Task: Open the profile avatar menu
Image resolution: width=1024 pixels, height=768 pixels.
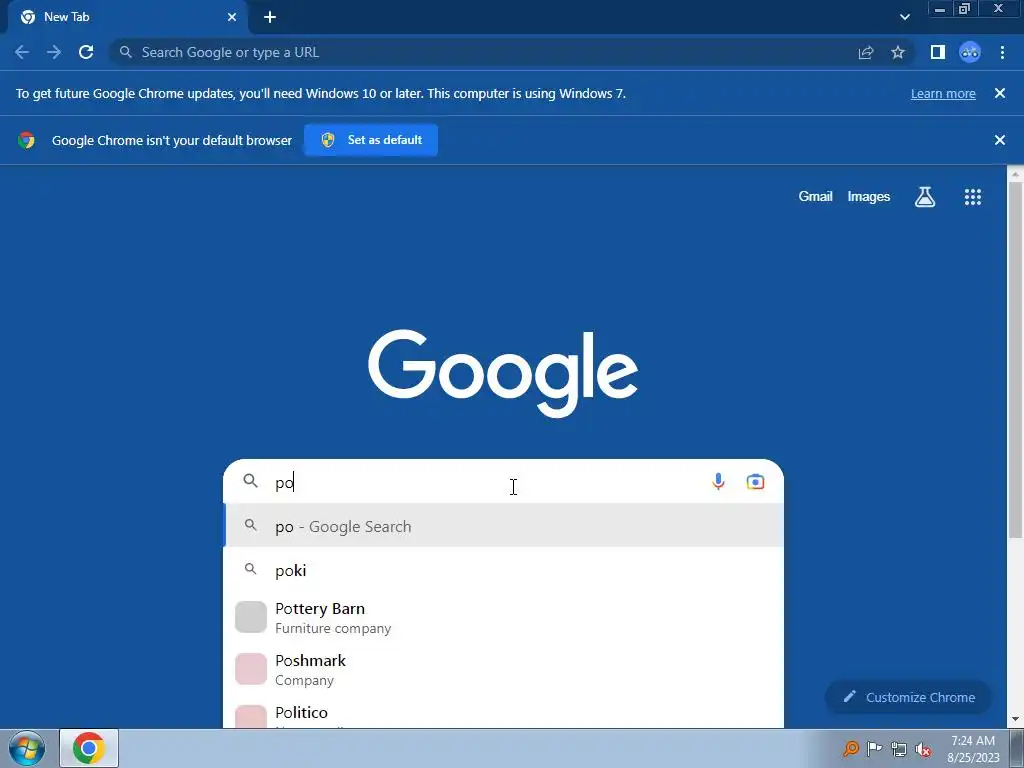Action: [x=970, y=52]
